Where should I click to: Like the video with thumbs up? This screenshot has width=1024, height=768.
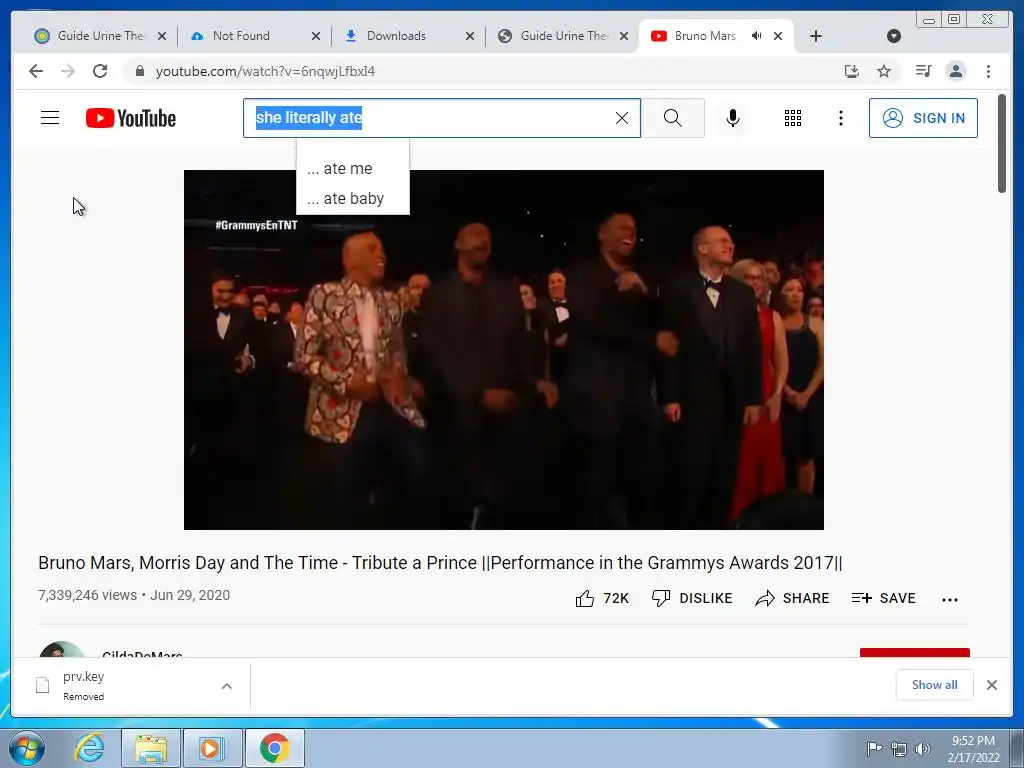602,598
